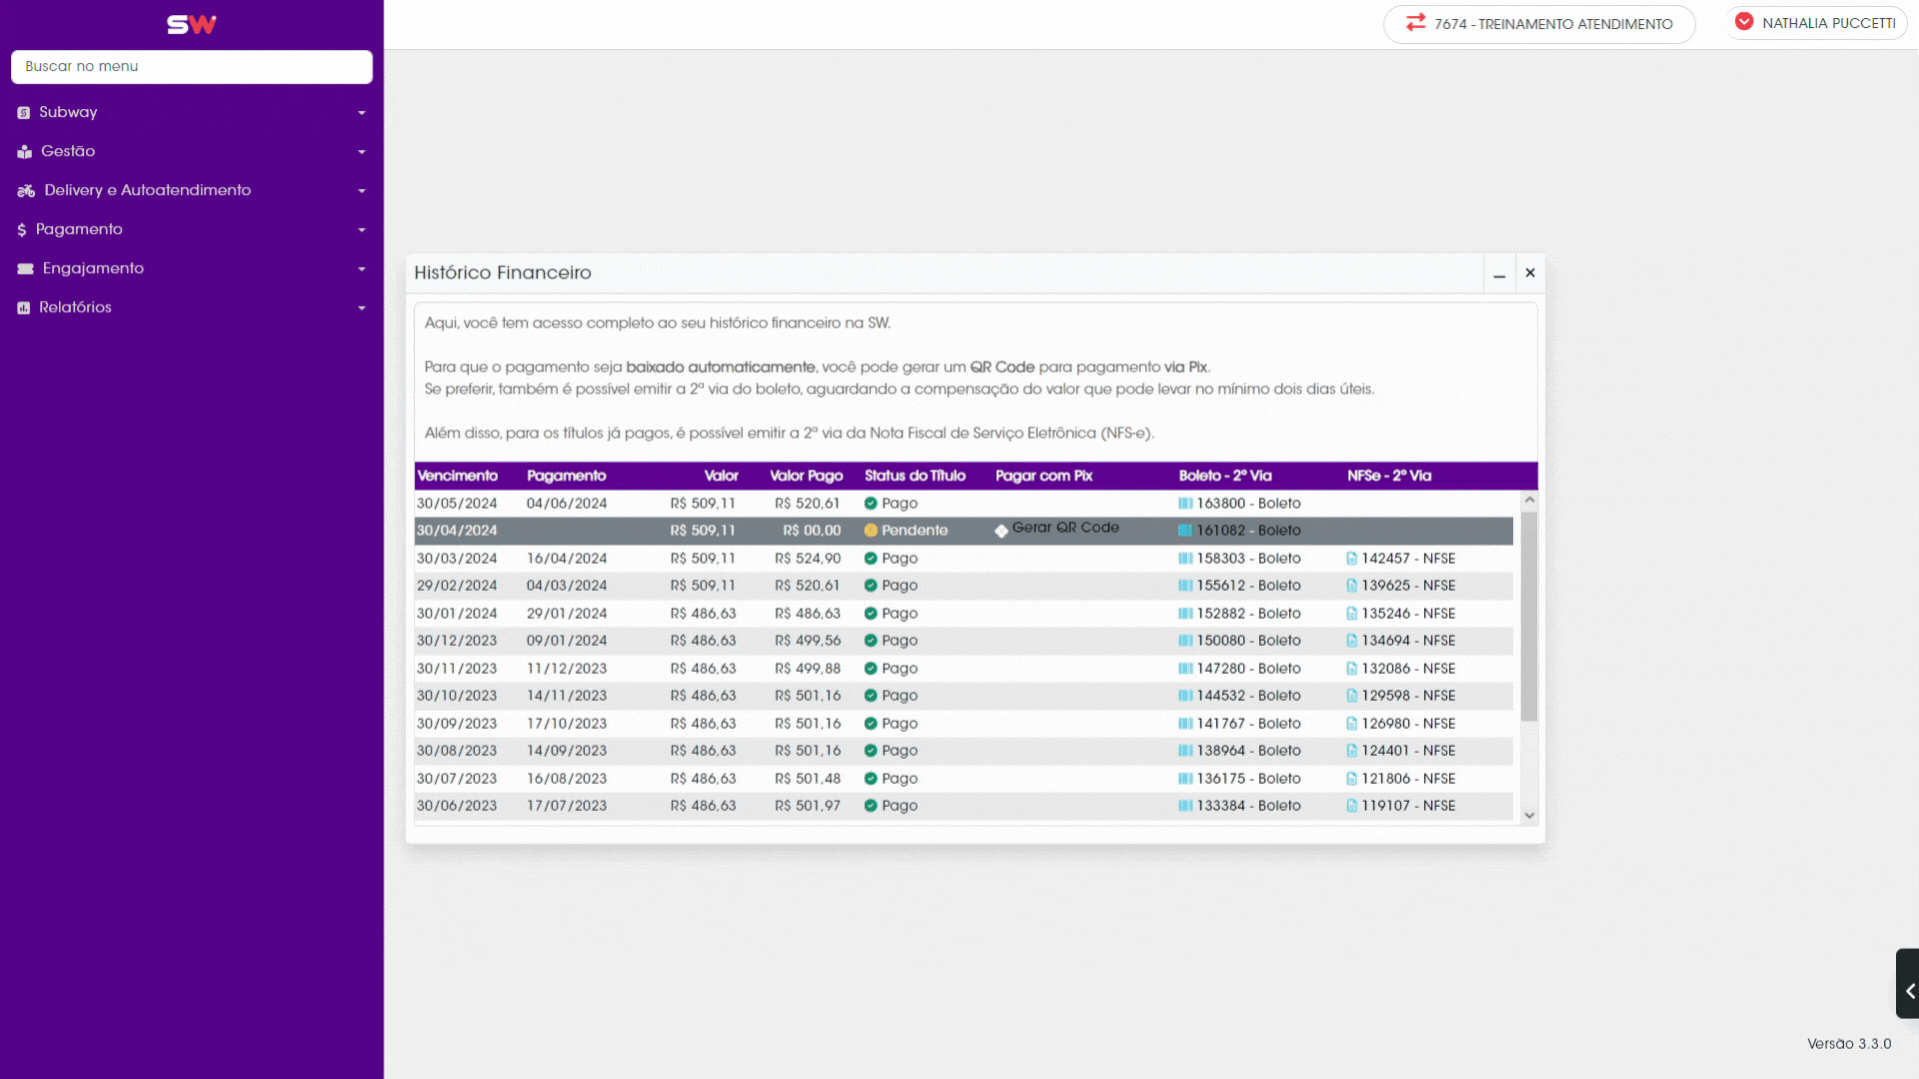Click the SW logo in sidebar
The height and width of the screenshot is (1079, 1919).
click(x=191, y=24)
